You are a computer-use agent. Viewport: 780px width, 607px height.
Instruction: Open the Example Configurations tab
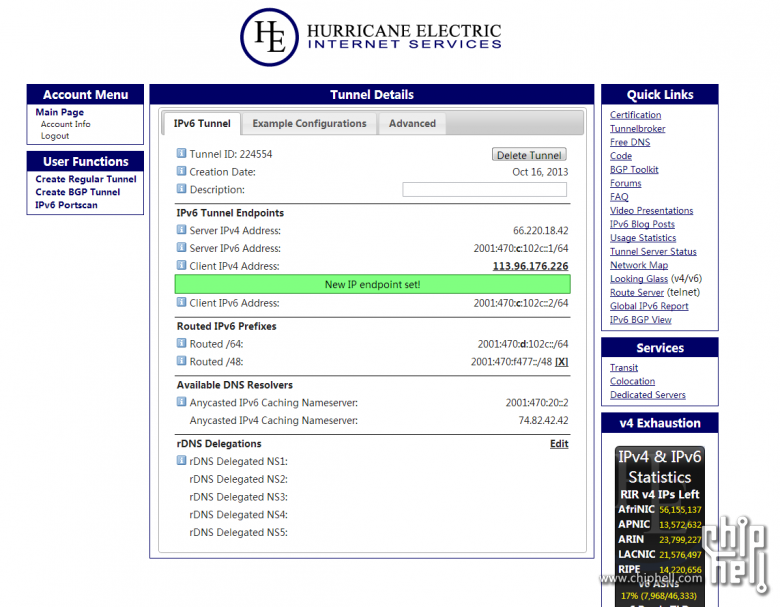pos(309,123)
